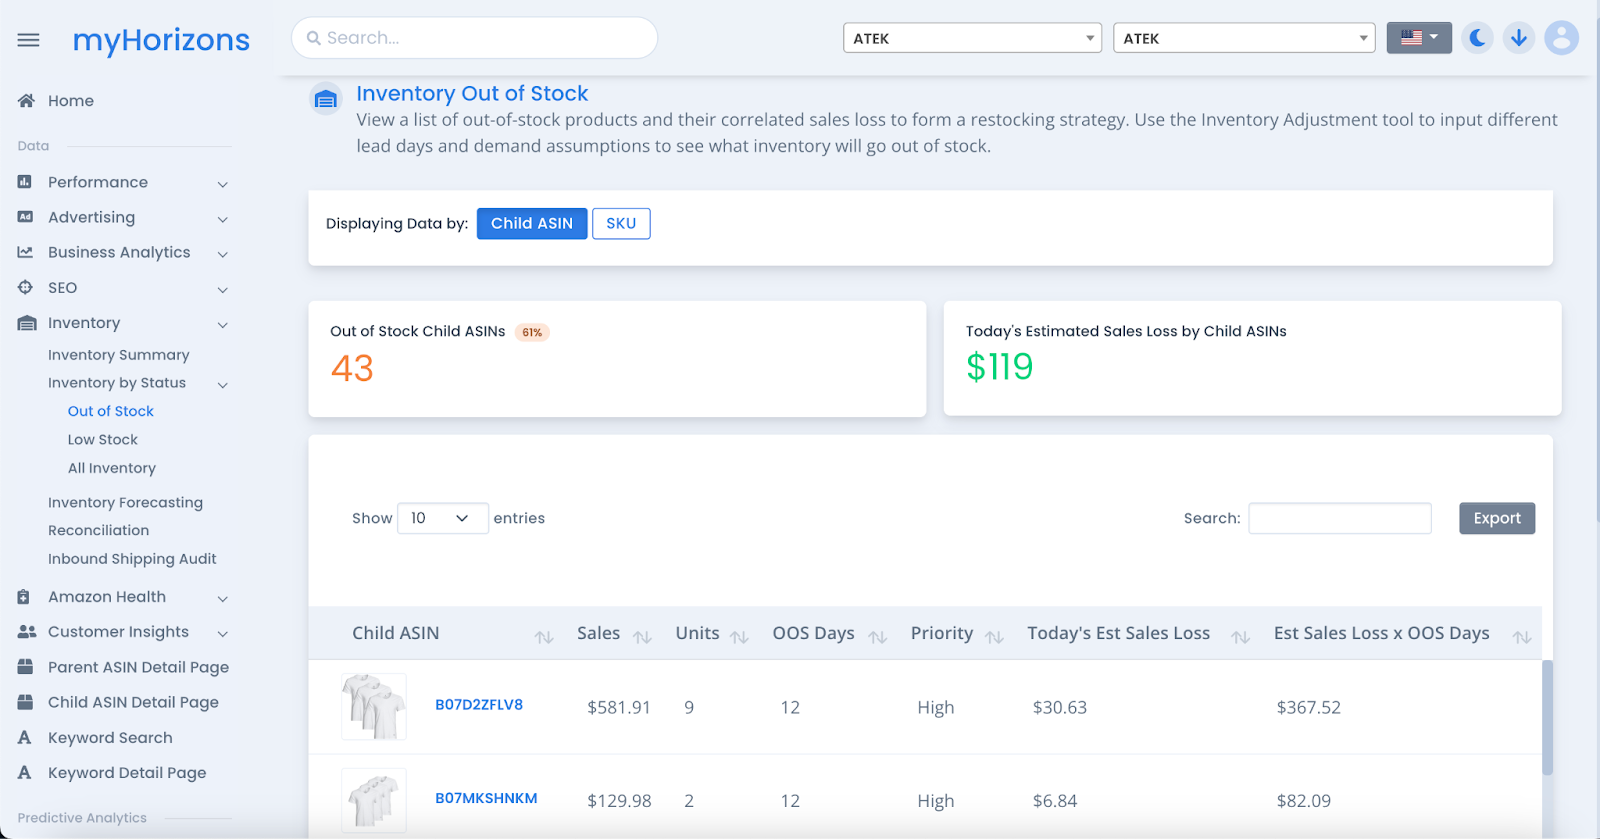The width and height of the screenshot is (1600, 839).
Task: Toggle dark mode moon icon
Action: coord(1477,38)
